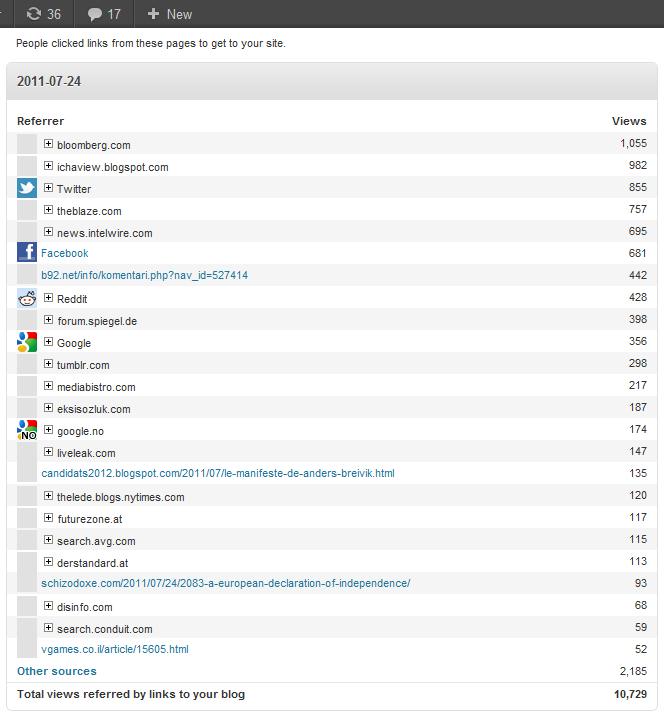Open the New content menu
Image resolution: width=664 pixels, height=721 pixels.
point(169,14)
